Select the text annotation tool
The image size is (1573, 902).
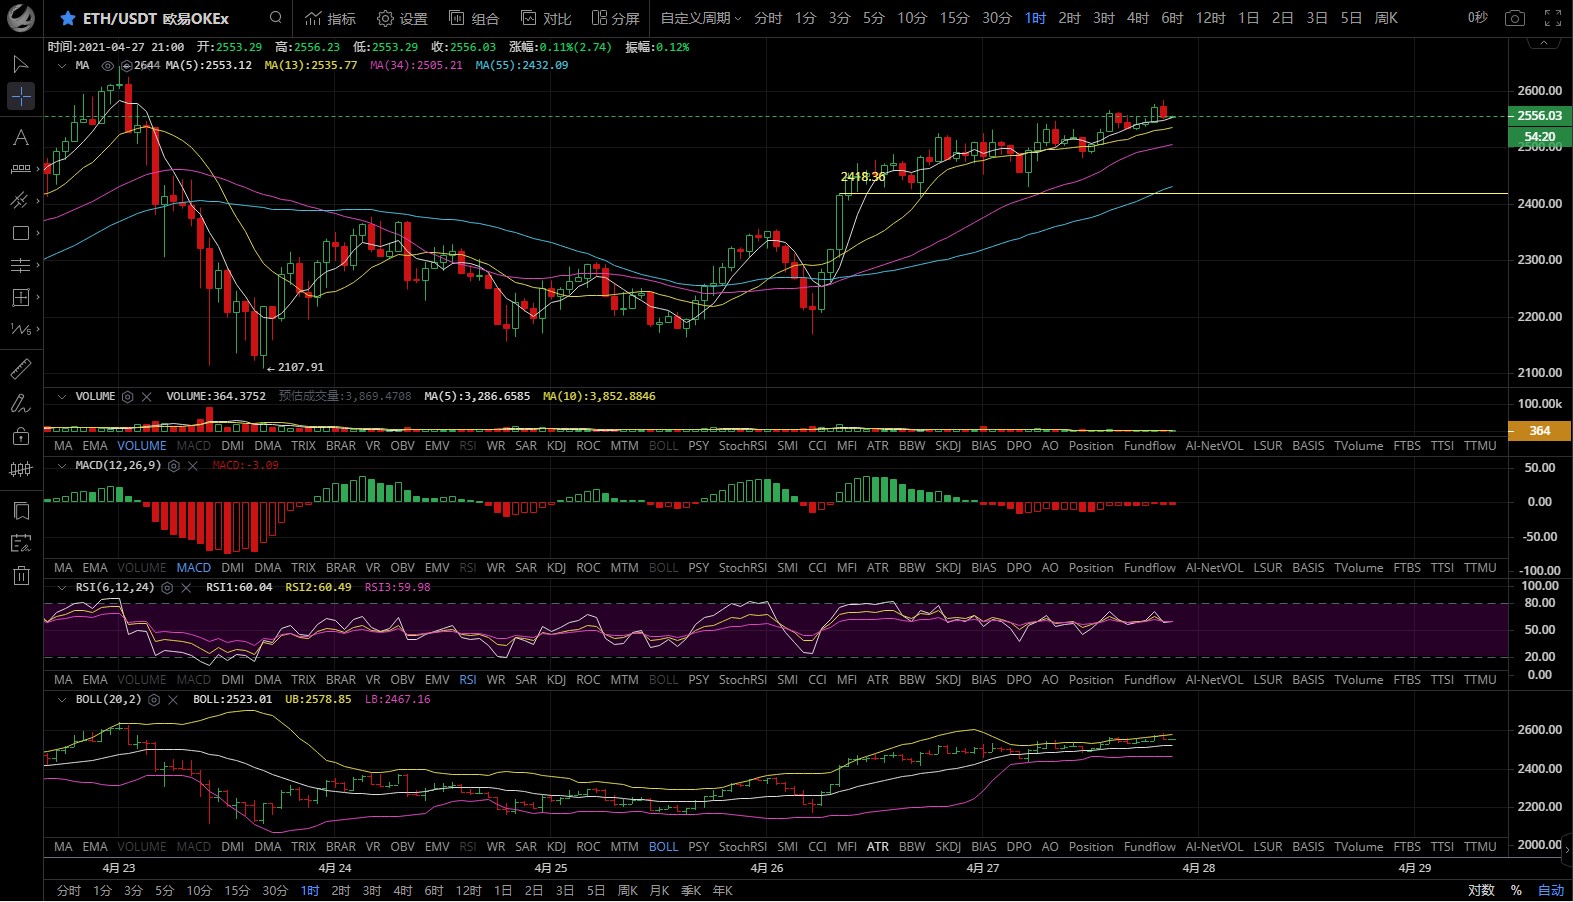pyautogui.click(x=20, y=137)
